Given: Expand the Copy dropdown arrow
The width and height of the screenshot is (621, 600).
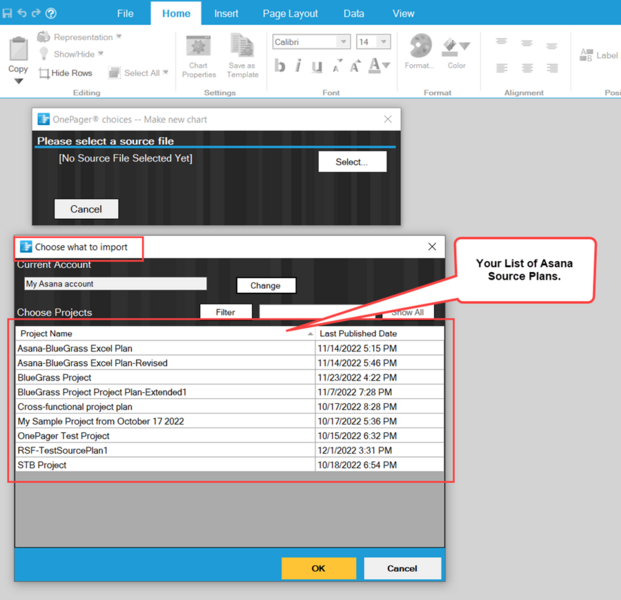Looking at the screenshot, I should pyautogui.click(x=18, y=81).
